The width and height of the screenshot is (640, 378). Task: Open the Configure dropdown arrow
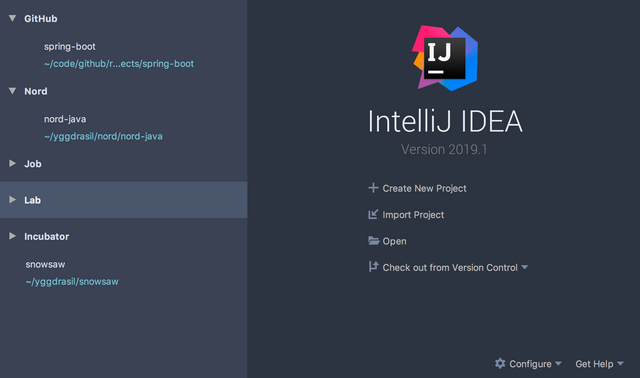tap(558, 363)
